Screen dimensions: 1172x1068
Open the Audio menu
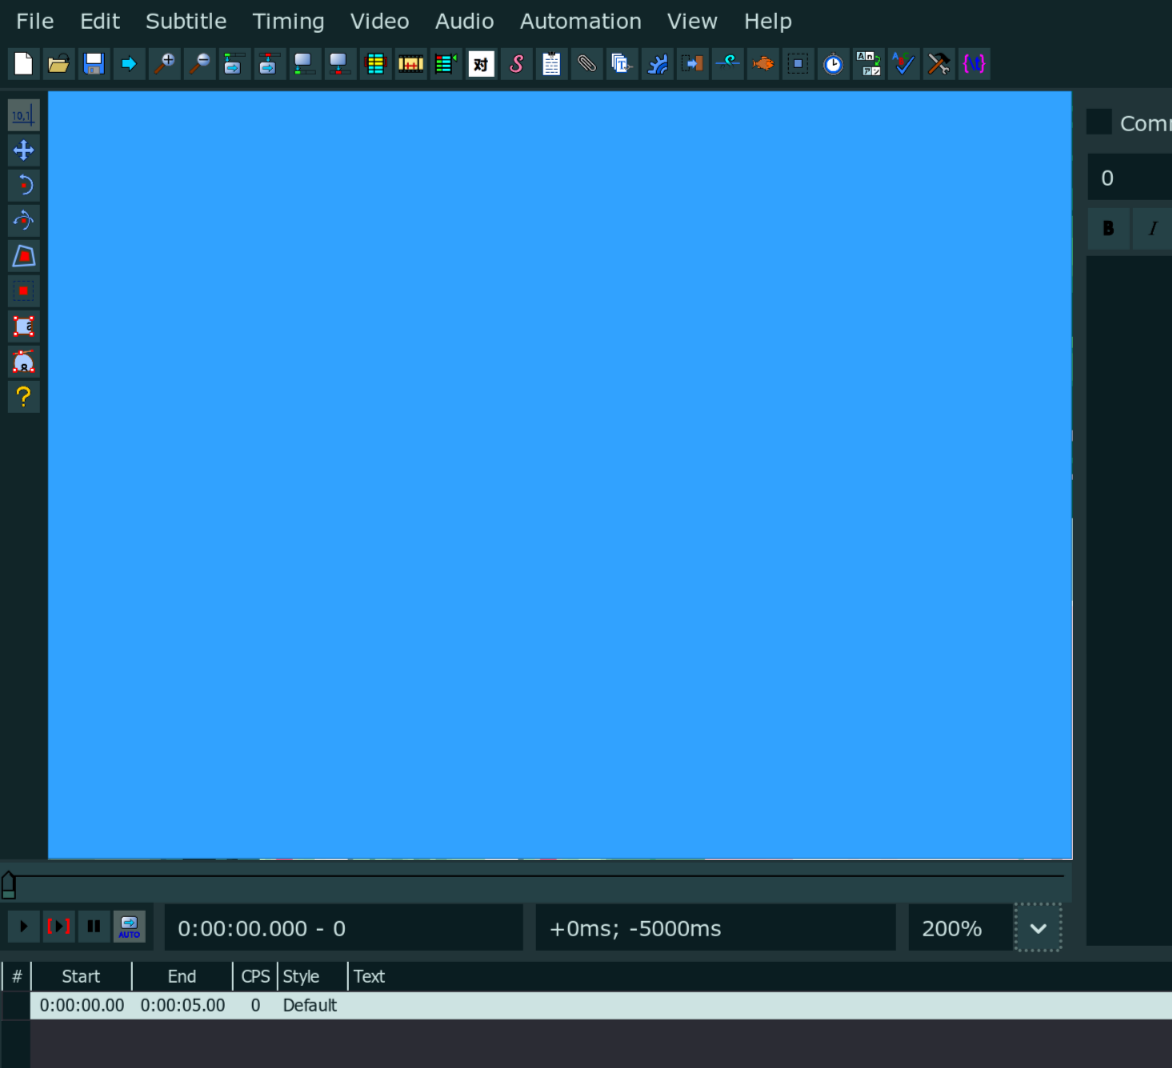pos(464,22)
